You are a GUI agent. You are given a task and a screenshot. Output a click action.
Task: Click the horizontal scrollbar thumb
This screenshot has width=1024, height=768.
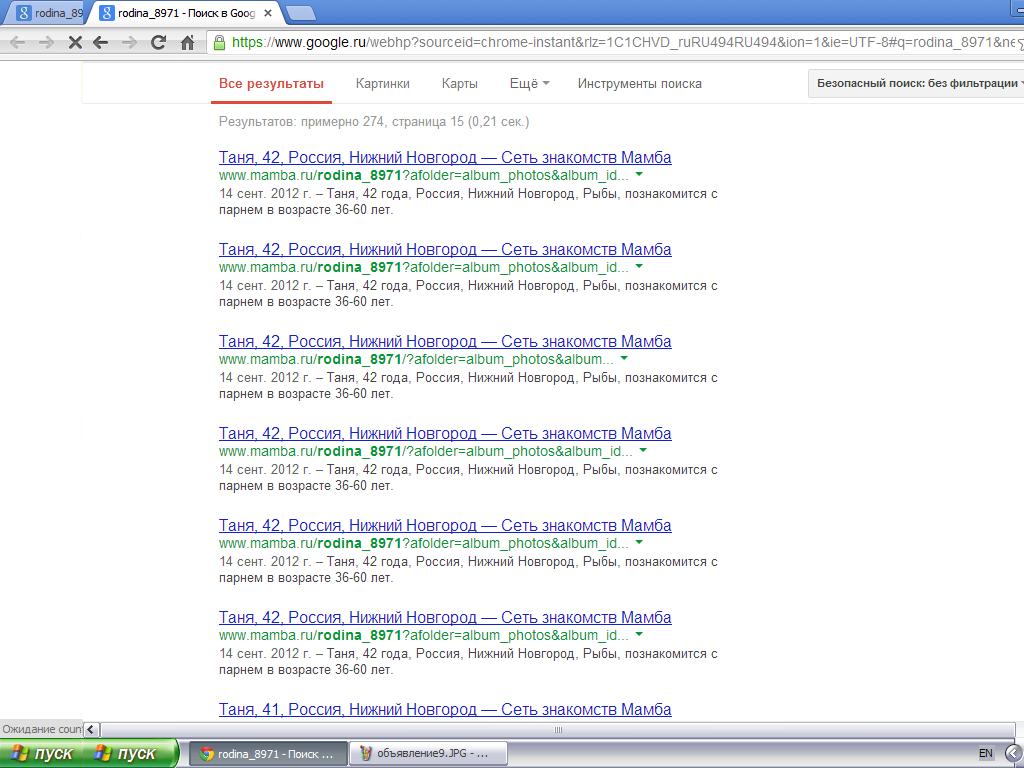pyautogui.click(x=557, y=729)
